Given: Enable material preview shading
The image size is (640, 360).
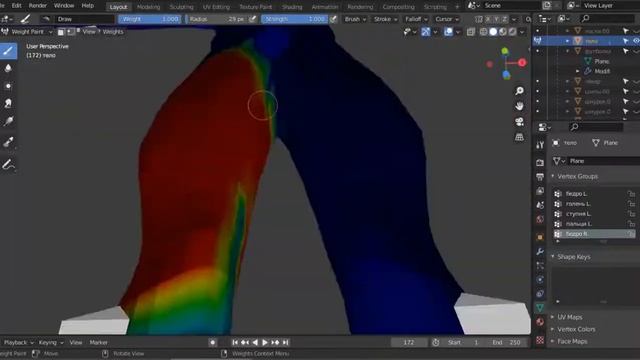Looking at the screenshot, I should click(503, 32).
